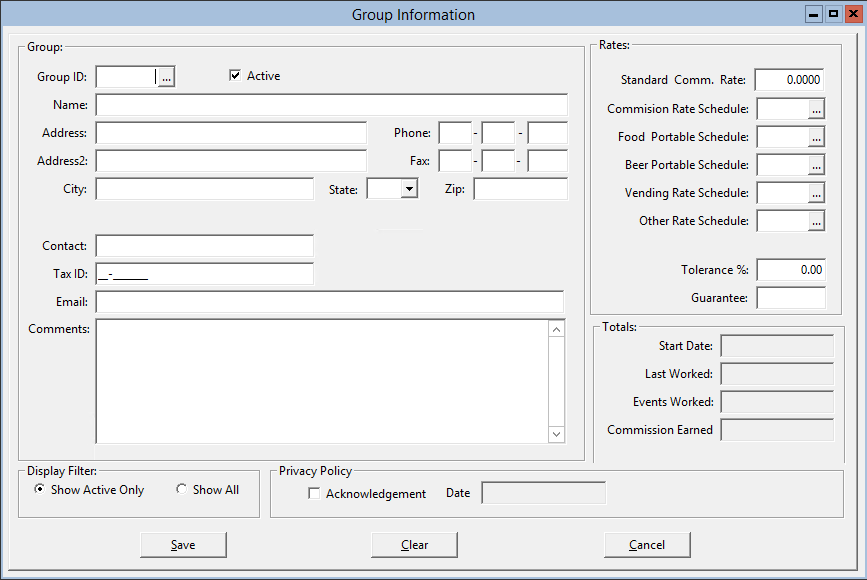Select Show Active Only filter option
Screen dimensions: 867x580
pyautogui.click(x=40, y=490)
